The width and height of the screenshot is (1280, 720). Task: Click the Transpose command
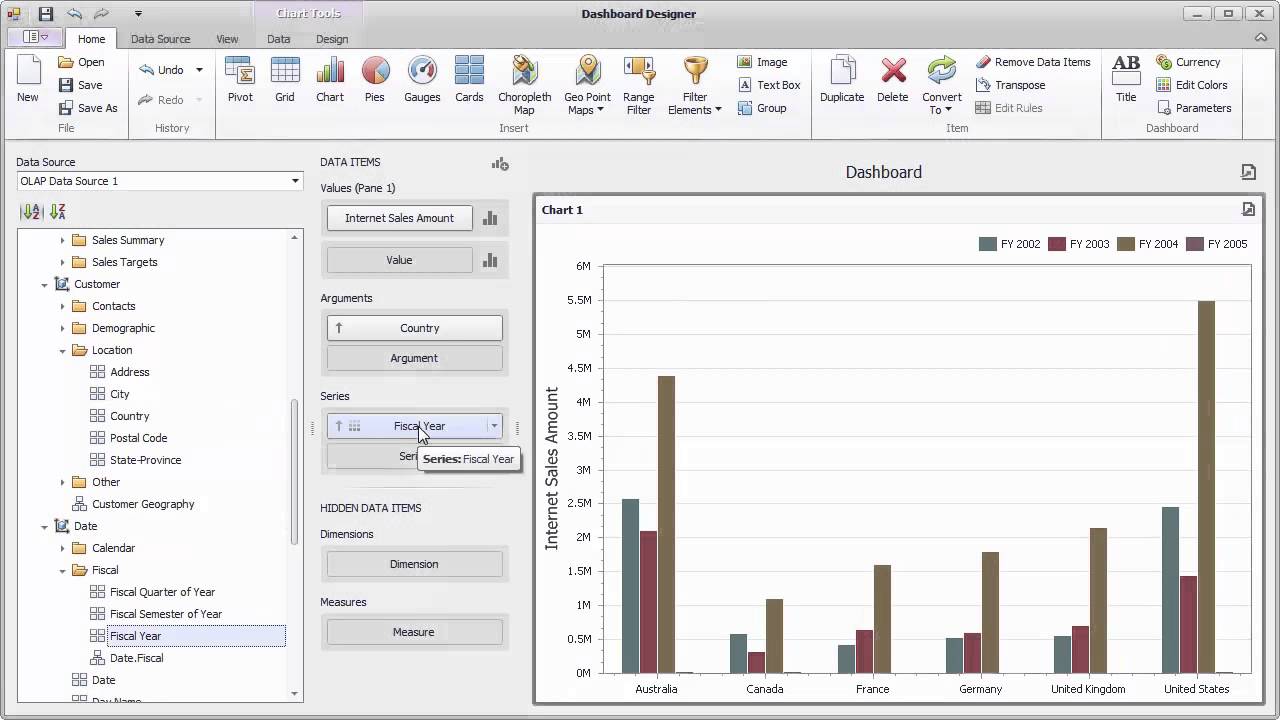pos(1010,85)
